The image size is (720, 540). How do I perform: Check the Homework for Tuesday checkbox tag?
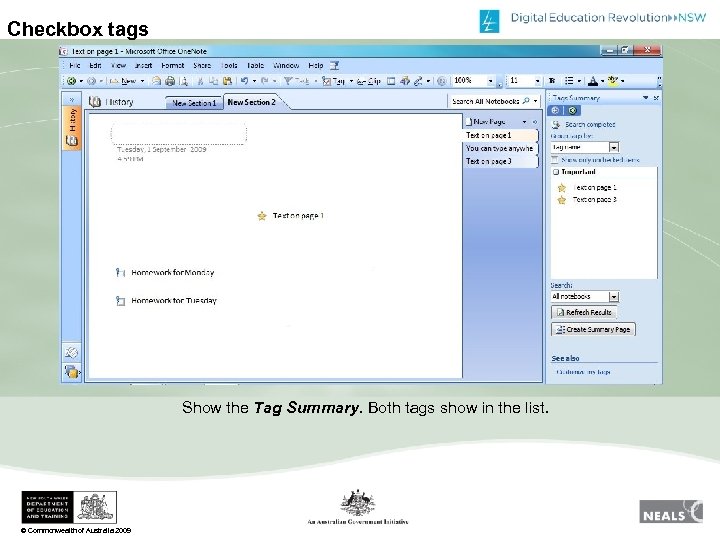pos(120,301)
